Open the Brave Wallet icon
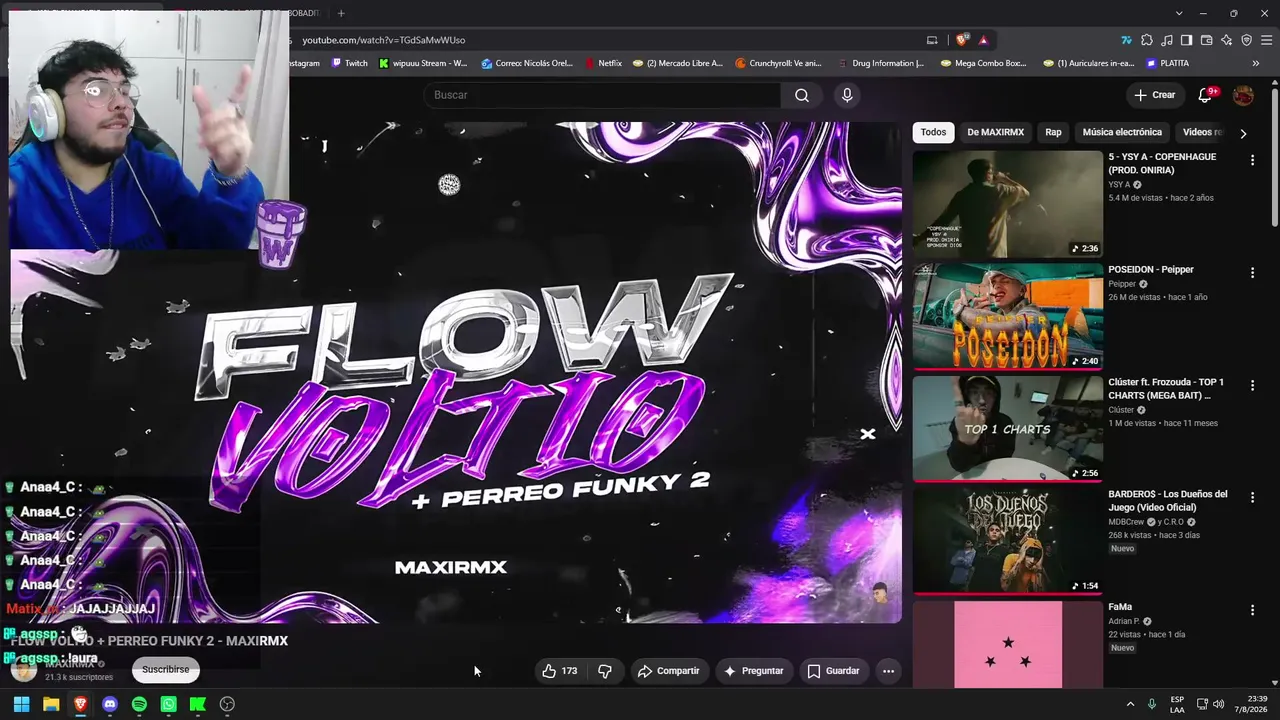Image resolution: width=1280 pixels, height=720 pixels. click(x=1206, y=40)
